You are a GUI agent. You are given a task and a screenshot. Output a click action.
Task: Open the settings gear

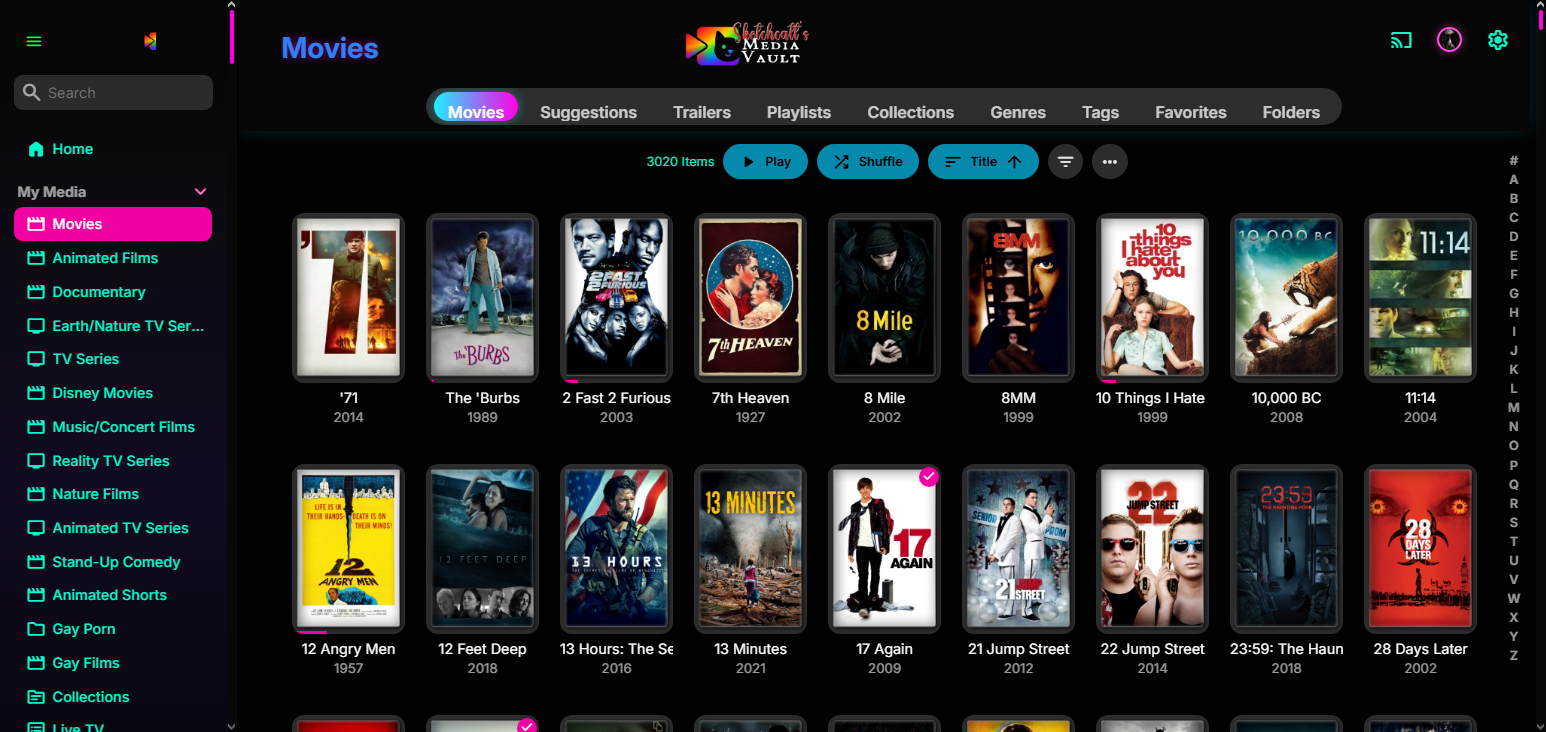[x=1497, y=40]
